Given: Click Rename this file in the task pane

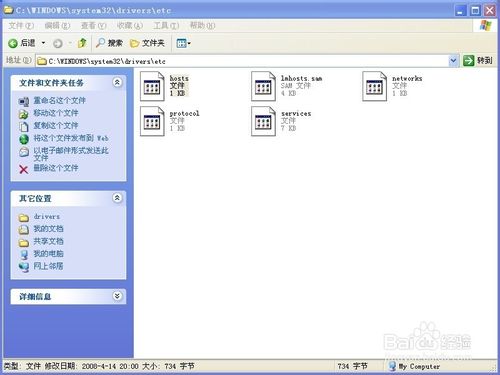Looking at the screenshot, I should (x=59, y=100).
